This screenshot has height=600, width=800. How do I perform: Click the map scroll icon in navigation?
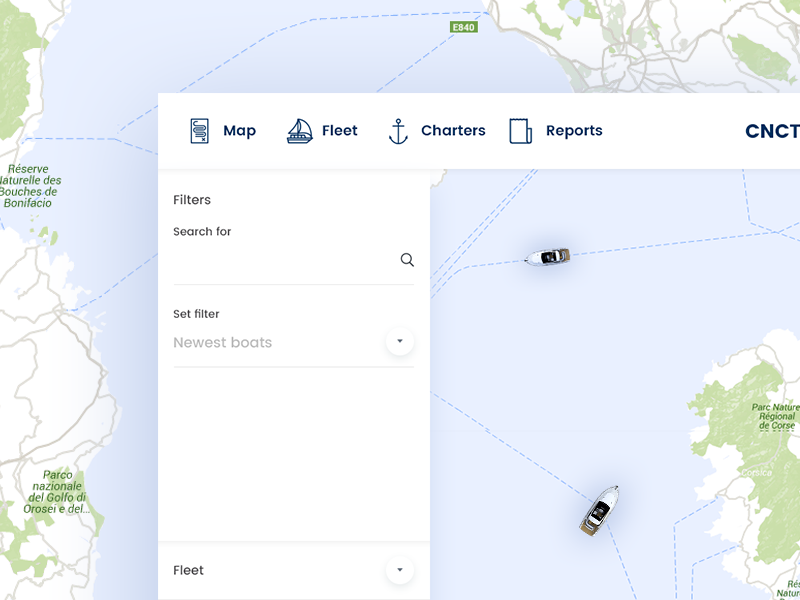pos(200,131)
